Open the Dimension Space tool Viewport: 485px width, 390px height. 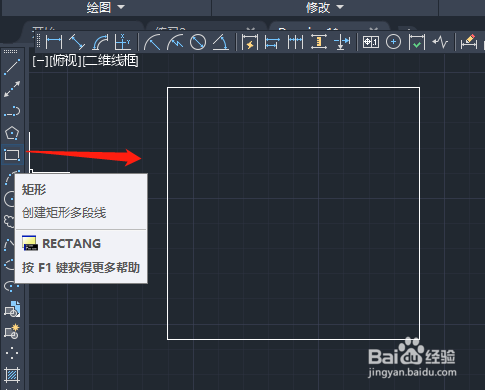click(319, 42)
